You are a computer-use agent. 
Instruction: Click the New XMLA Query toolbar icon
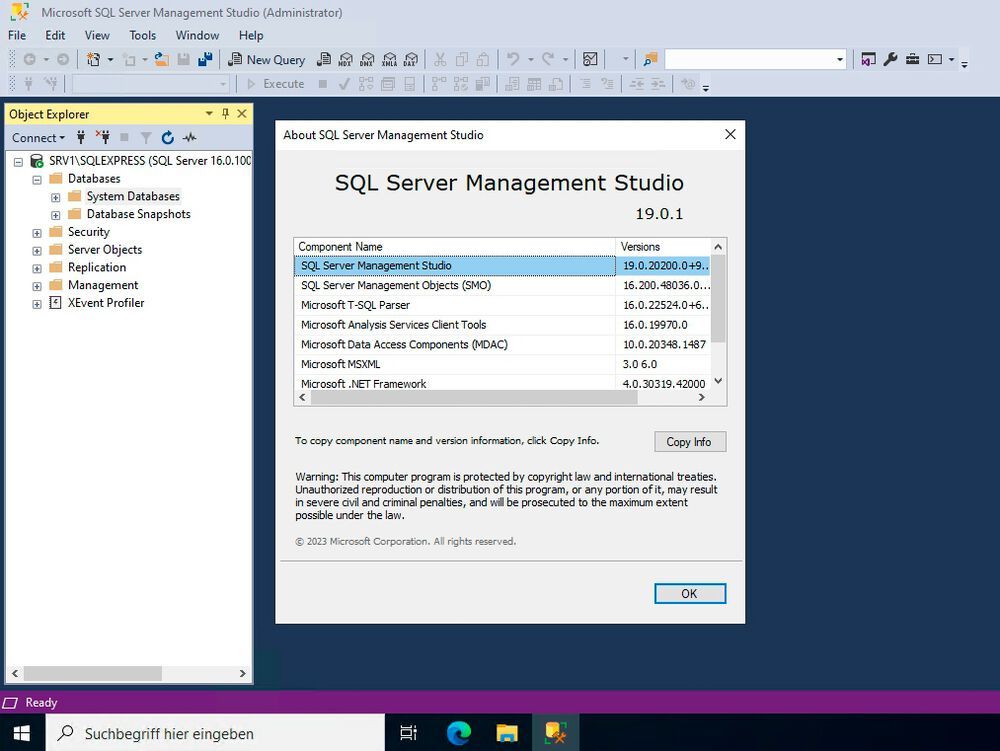click(x=390, y=59)
